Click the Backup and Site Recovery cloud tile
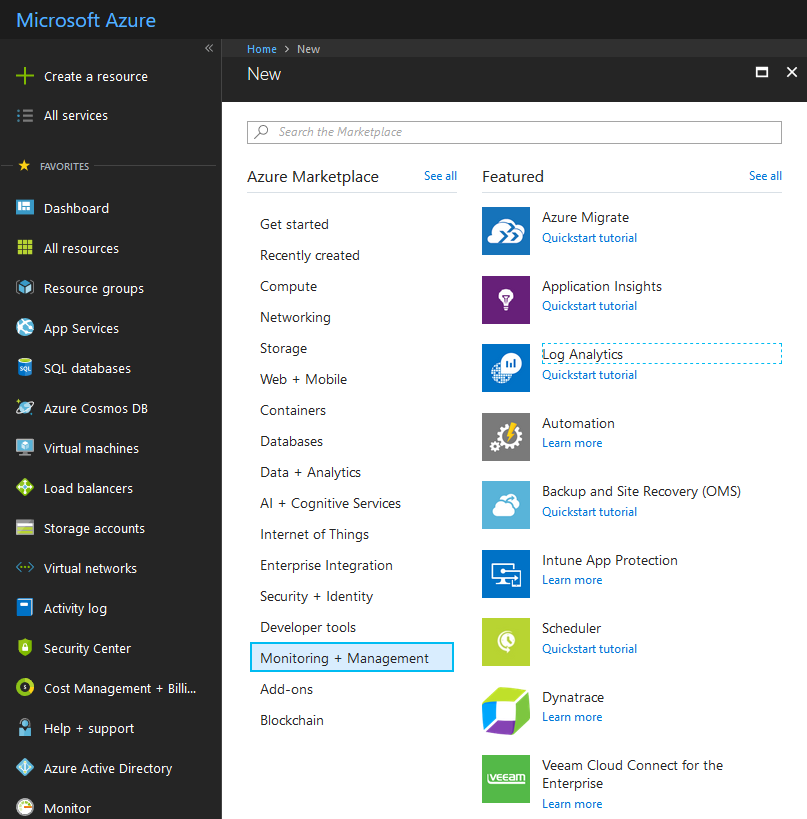The image size is (807, 819). [x=506, y=505]
